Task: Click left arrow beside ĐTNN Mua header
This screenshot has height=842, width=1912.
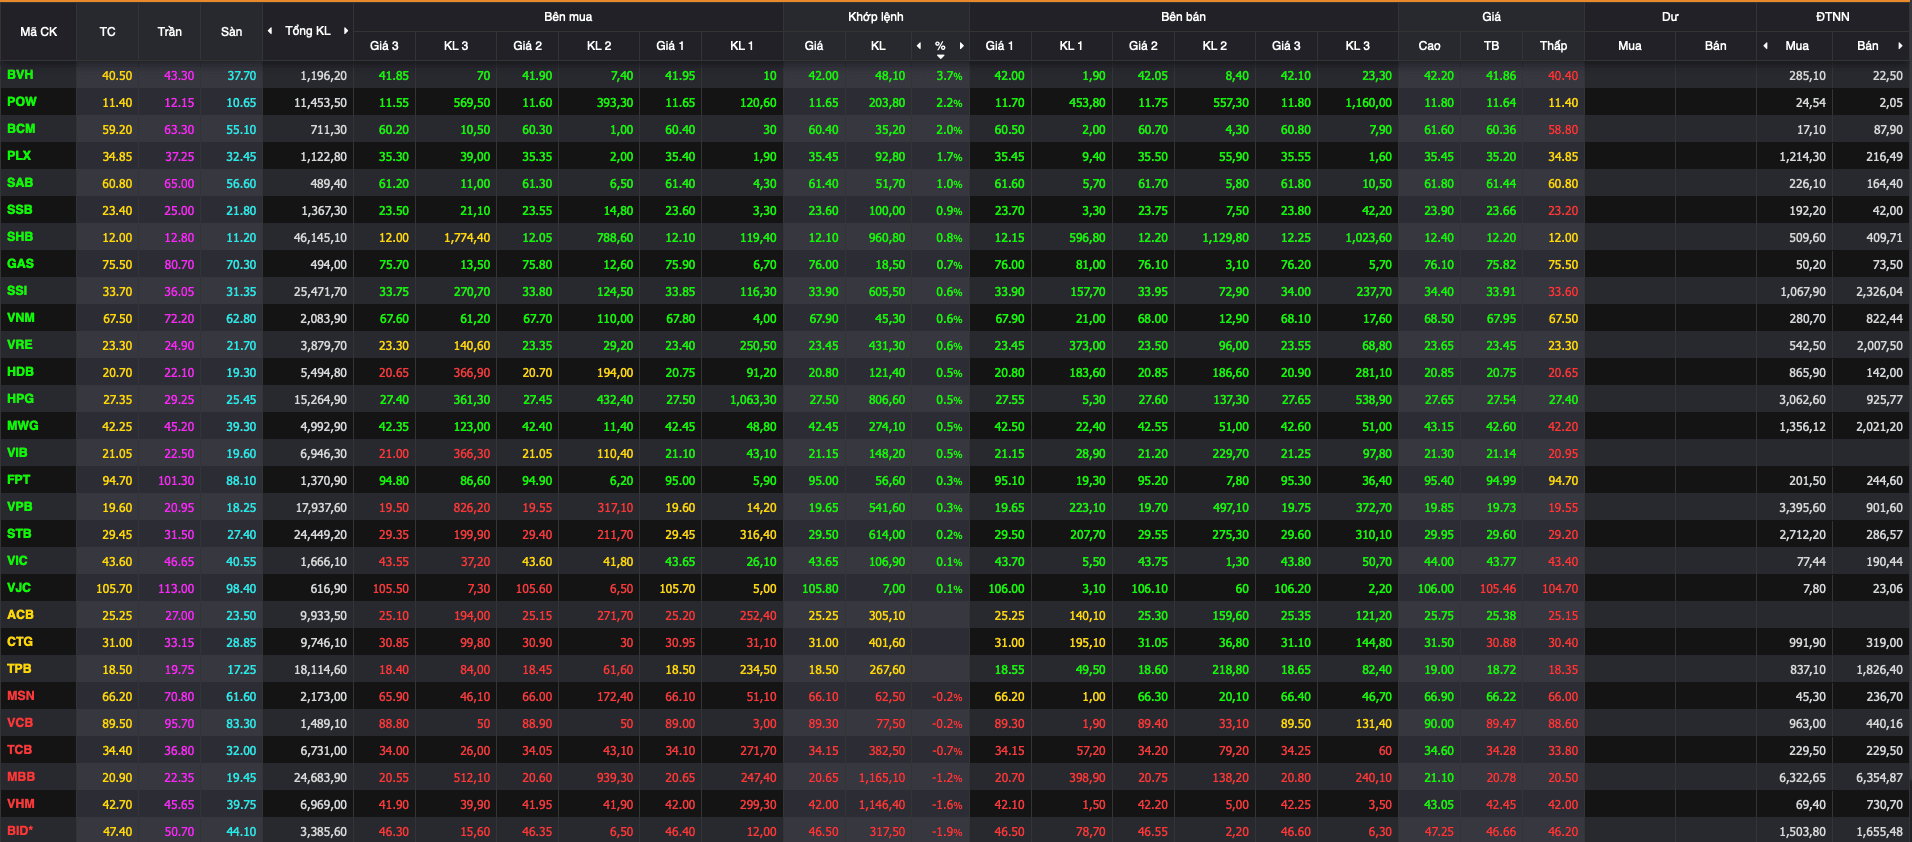Action: (x=1765, y=45)
